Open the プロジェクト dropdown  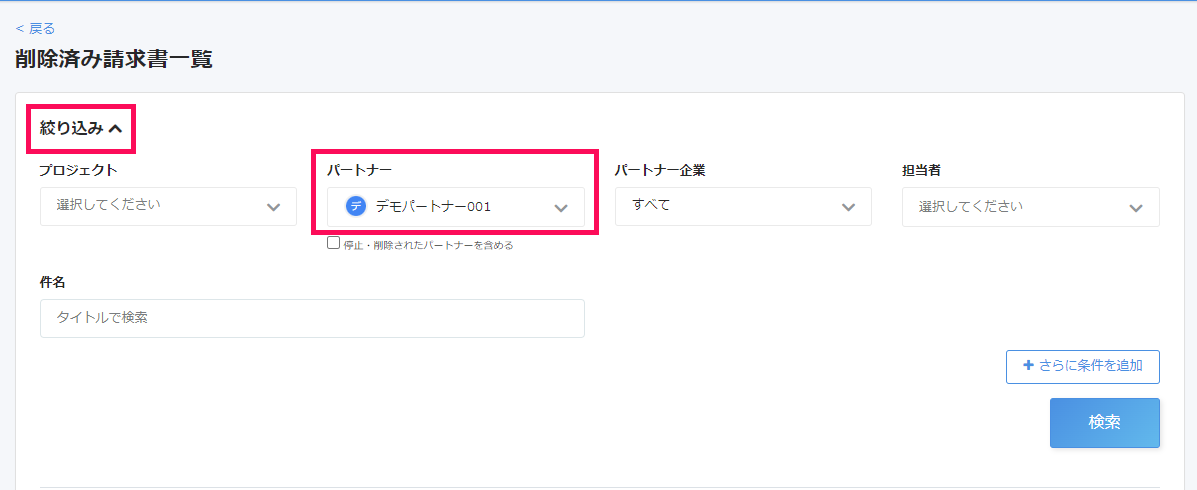(168, 206)
